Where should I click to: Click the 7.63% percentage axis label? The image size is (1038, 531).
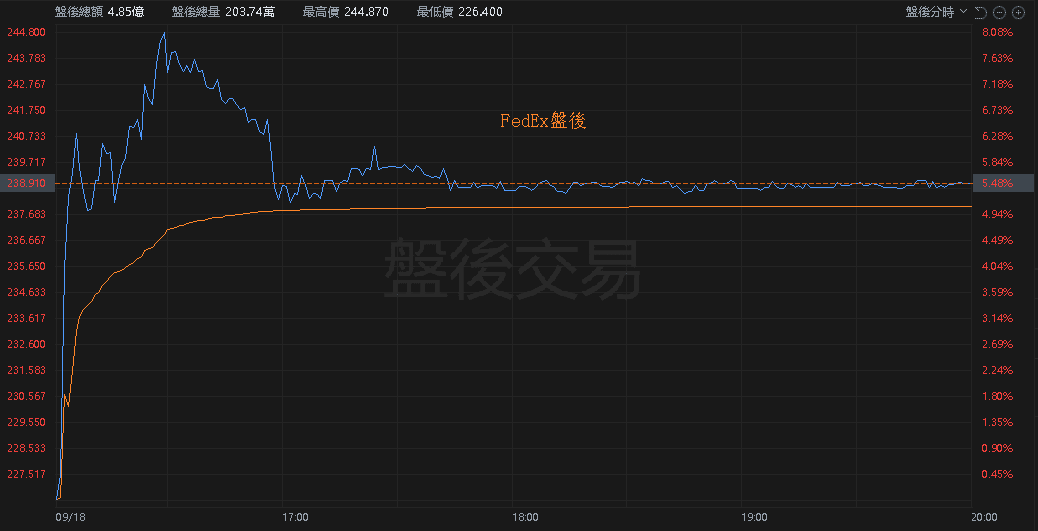998,58
